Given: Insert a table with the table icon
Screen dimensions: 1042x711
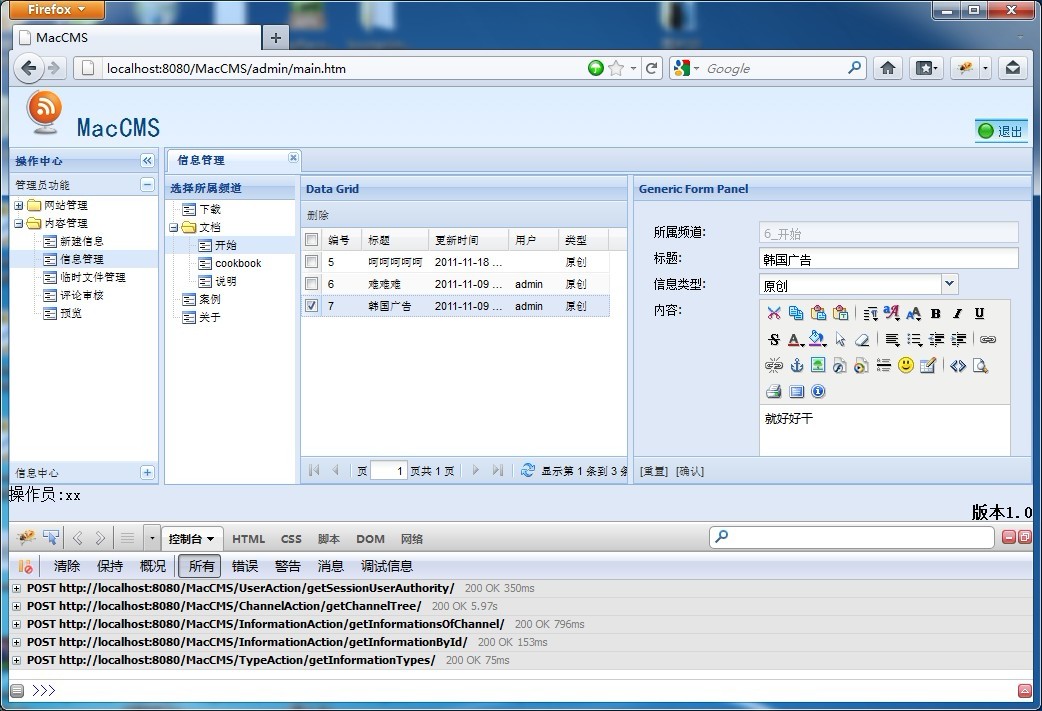Looking at the screenshot, I should [x=928, y=365].
